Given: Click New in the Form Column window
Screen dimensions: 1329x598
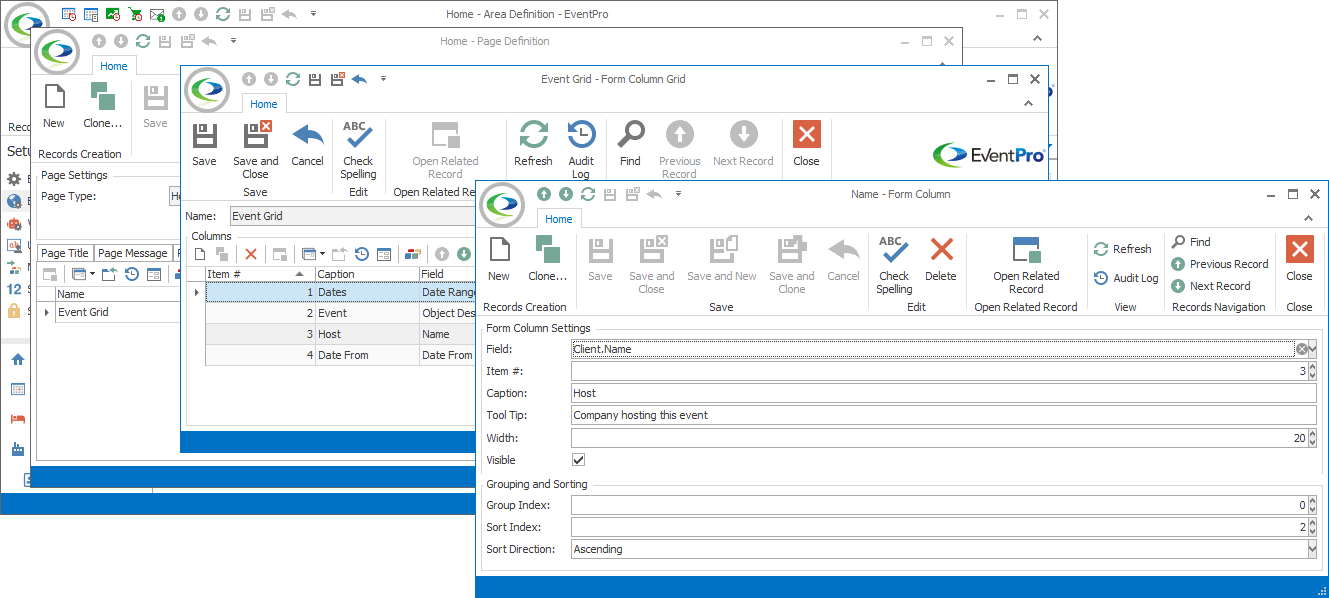Looking at the screenshot, I should coord(498,259).
